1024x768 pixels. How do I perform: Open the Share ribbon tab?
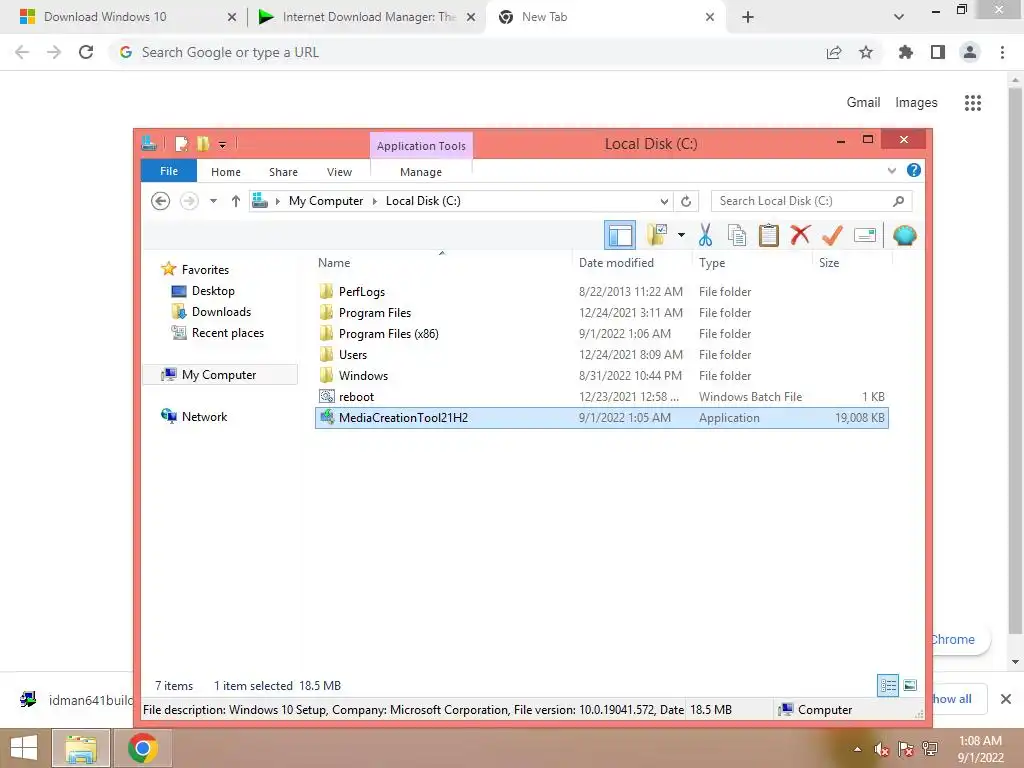[283, 172]
